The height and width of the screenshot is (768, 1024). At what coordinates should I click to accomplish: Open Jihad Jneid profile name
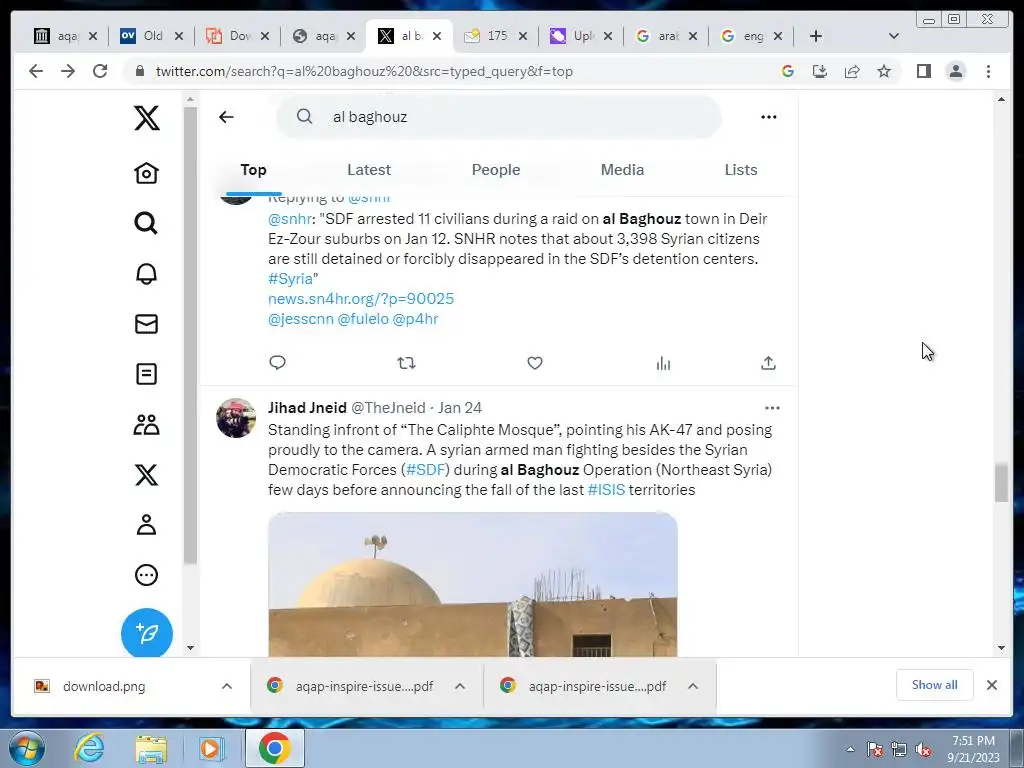(x=307, y=408)
